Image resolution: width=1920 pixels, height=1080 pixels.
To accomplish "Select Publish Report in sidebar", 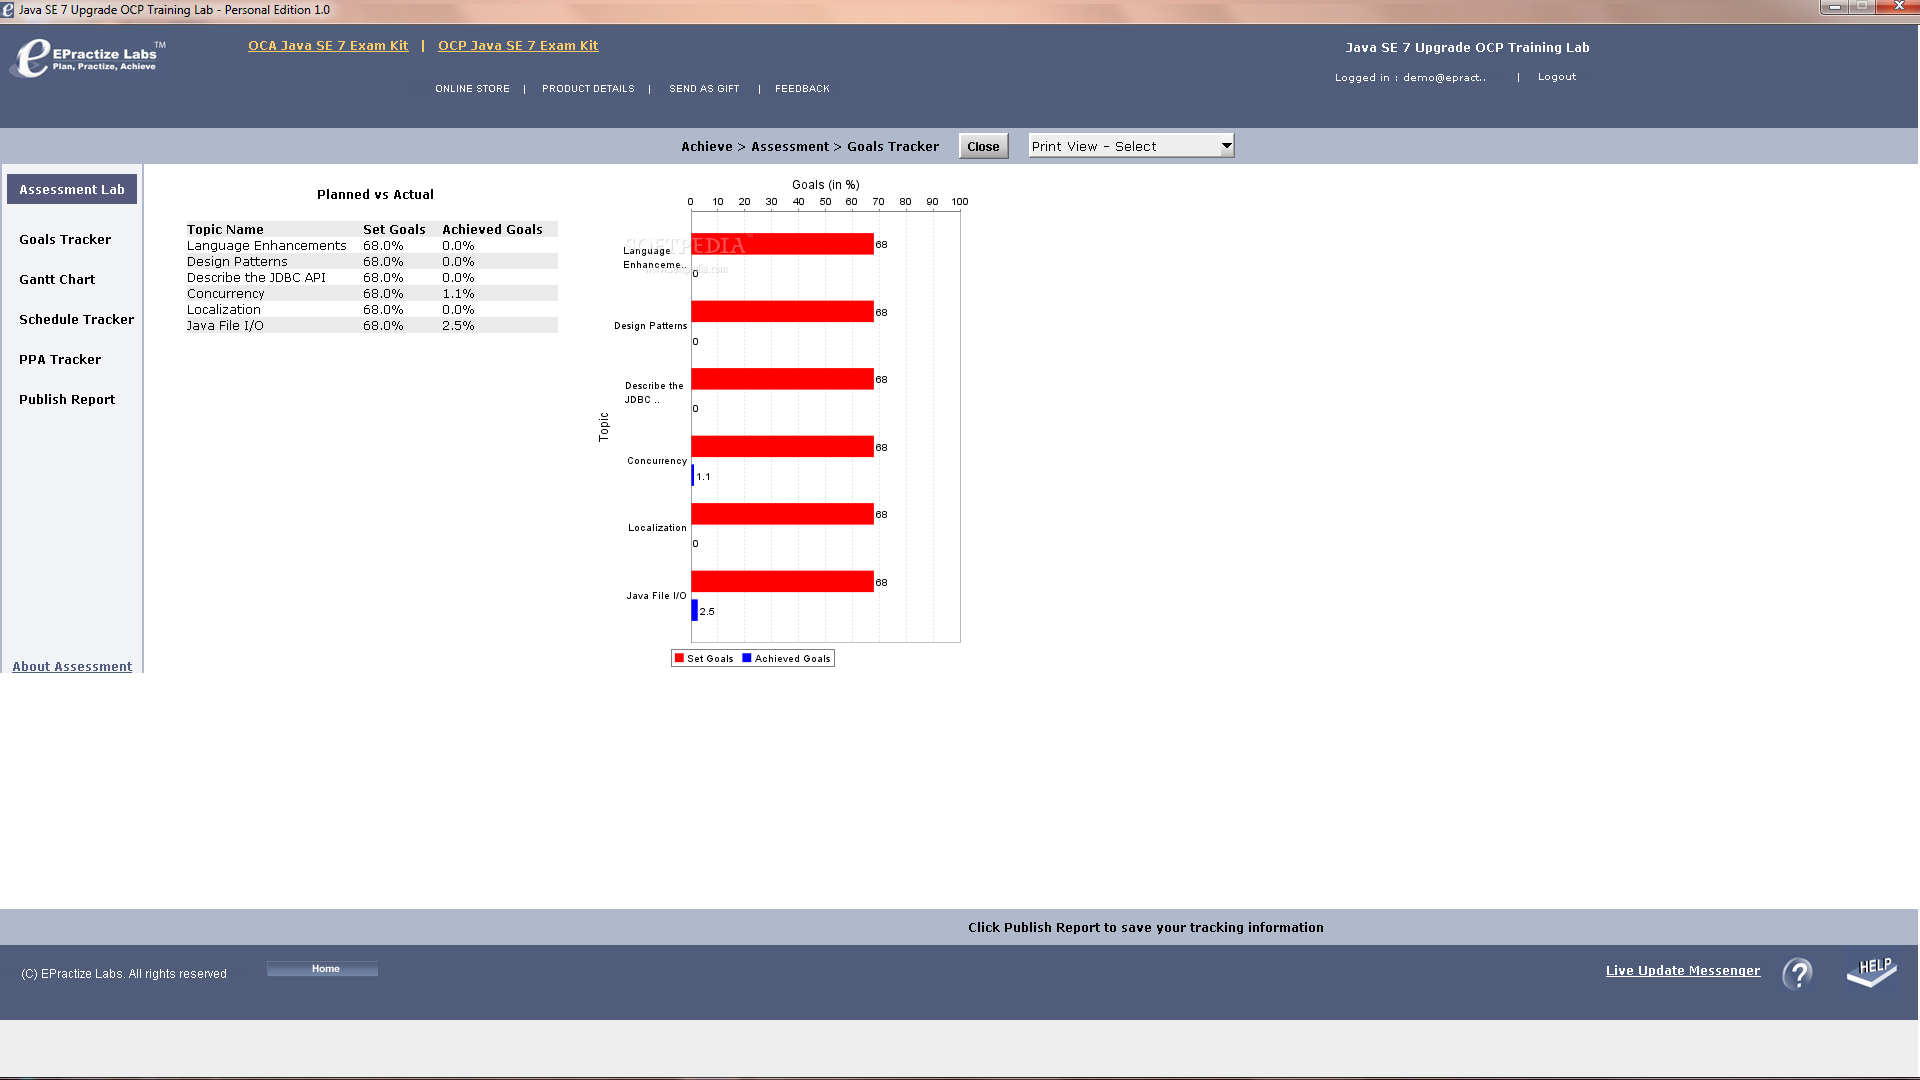I will tap(67, 399).
